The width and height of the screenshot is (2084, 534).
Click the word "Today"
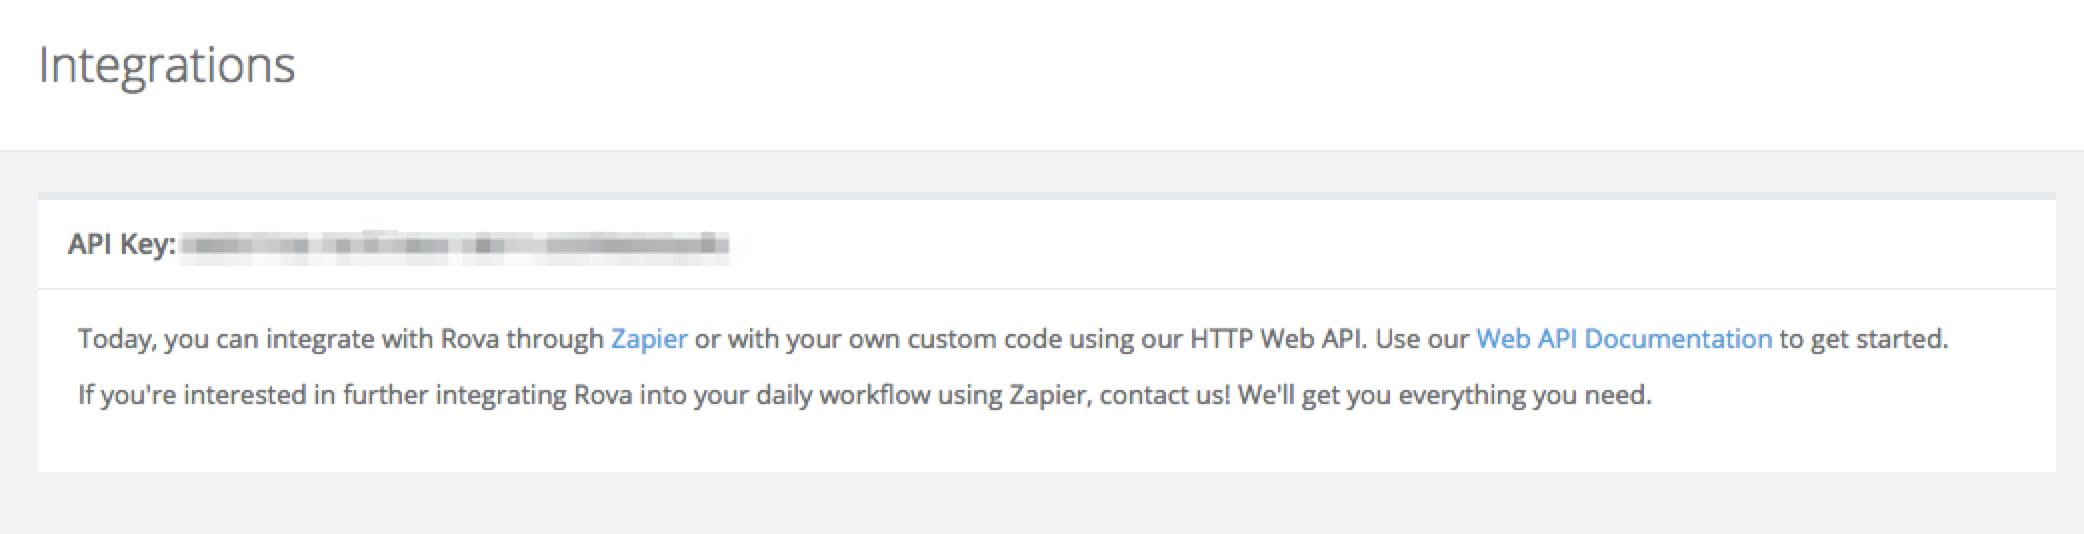116,339
